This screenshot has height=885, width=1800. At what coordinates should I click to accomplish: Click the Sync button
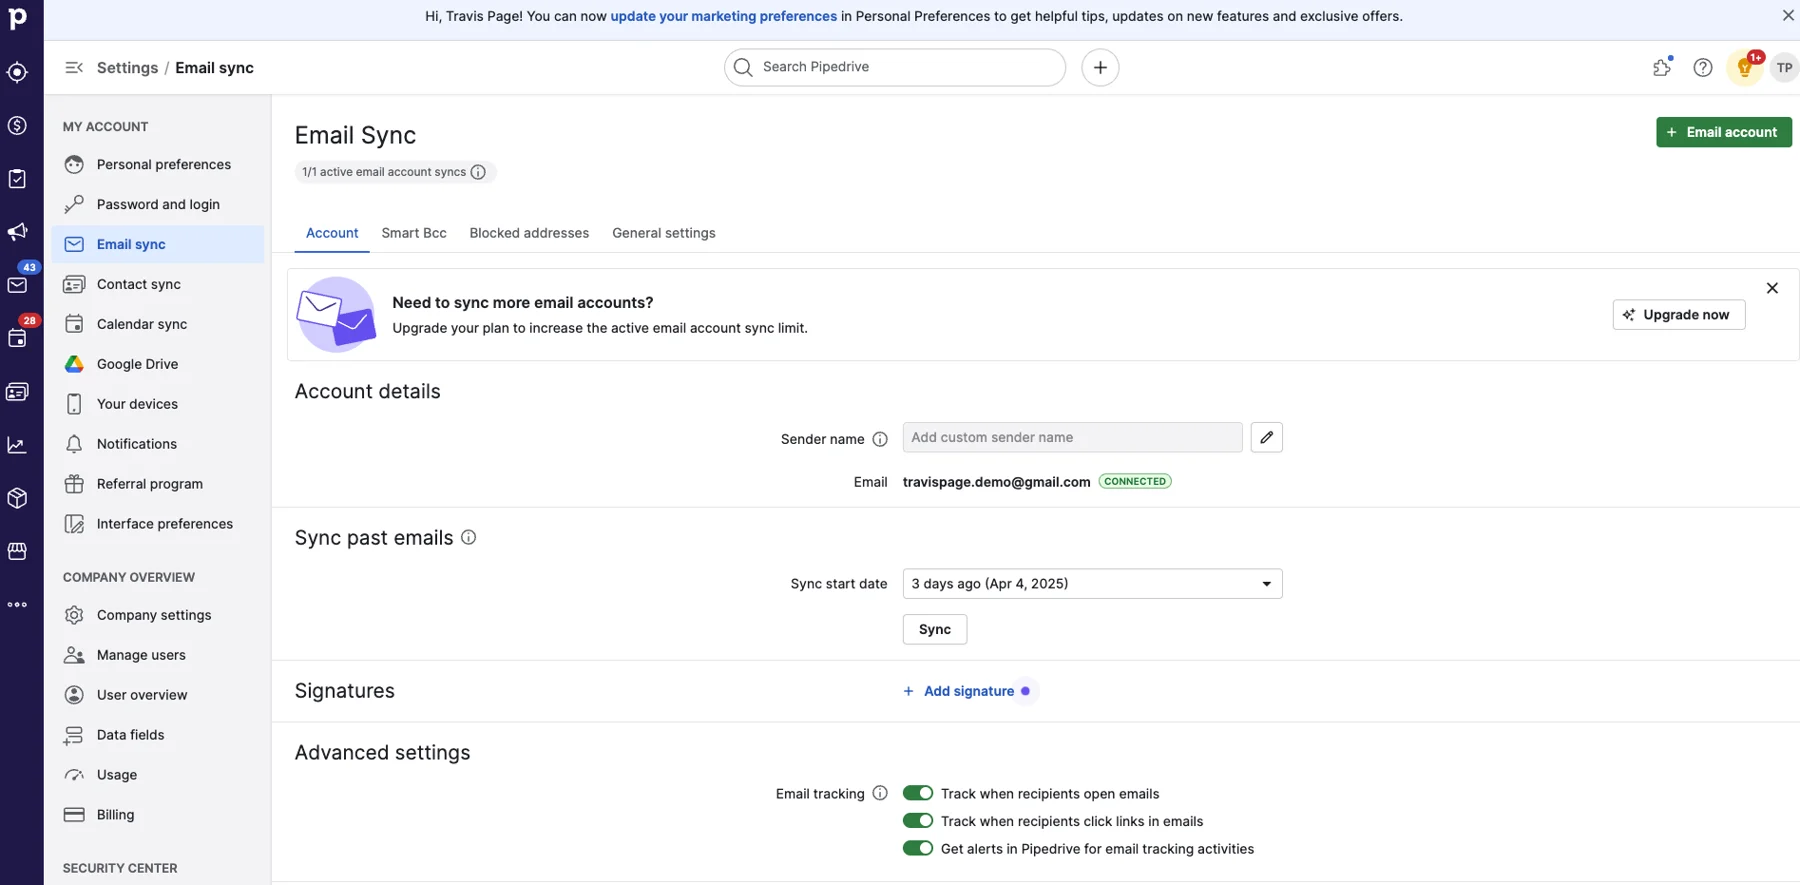click(x=935, y=629)
